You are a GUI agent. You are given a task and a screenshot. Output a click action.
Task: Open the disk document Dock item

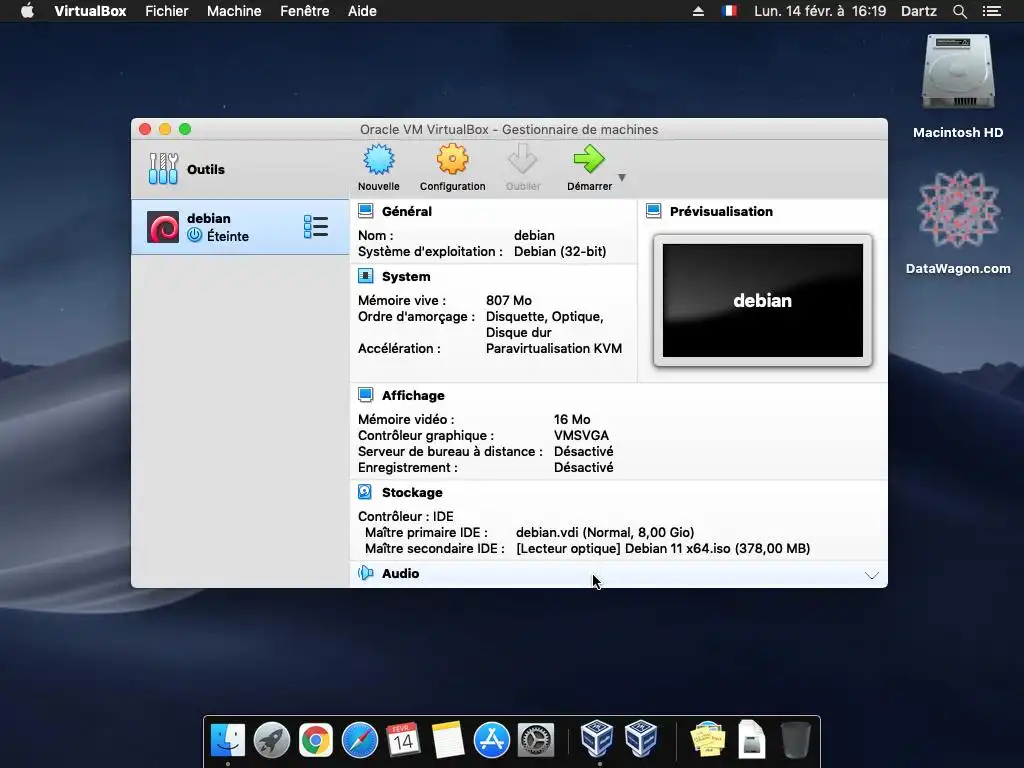pyautogui.click(x=752, y=739)
